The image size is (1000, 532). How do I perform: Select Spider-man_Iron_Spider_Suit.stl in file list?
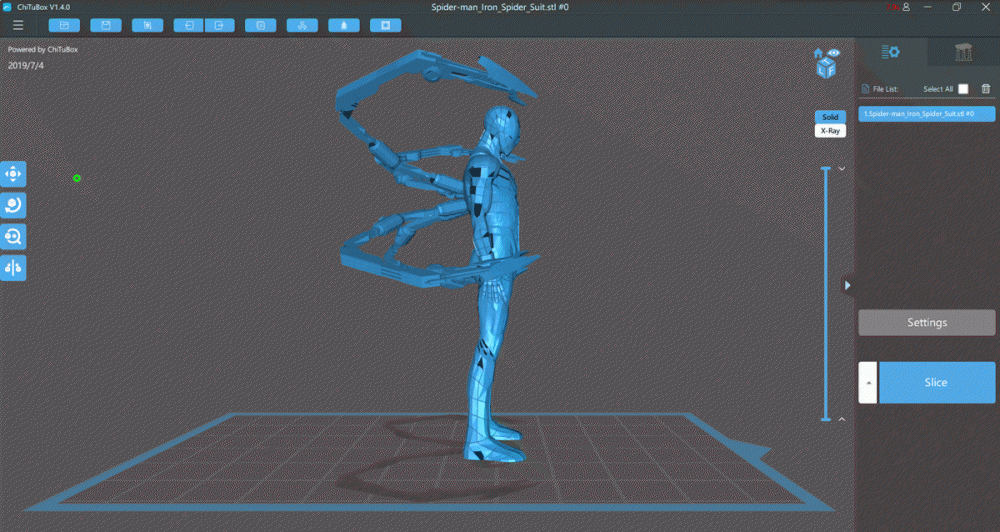pyautogui.click(x=927, y=114)
